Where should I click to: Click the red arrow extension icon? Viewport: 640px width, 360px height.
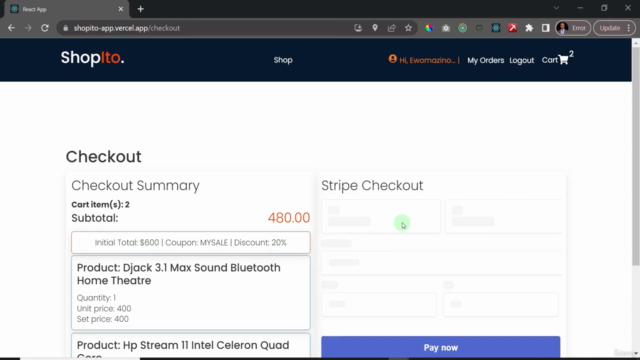(x=513, y=28)
